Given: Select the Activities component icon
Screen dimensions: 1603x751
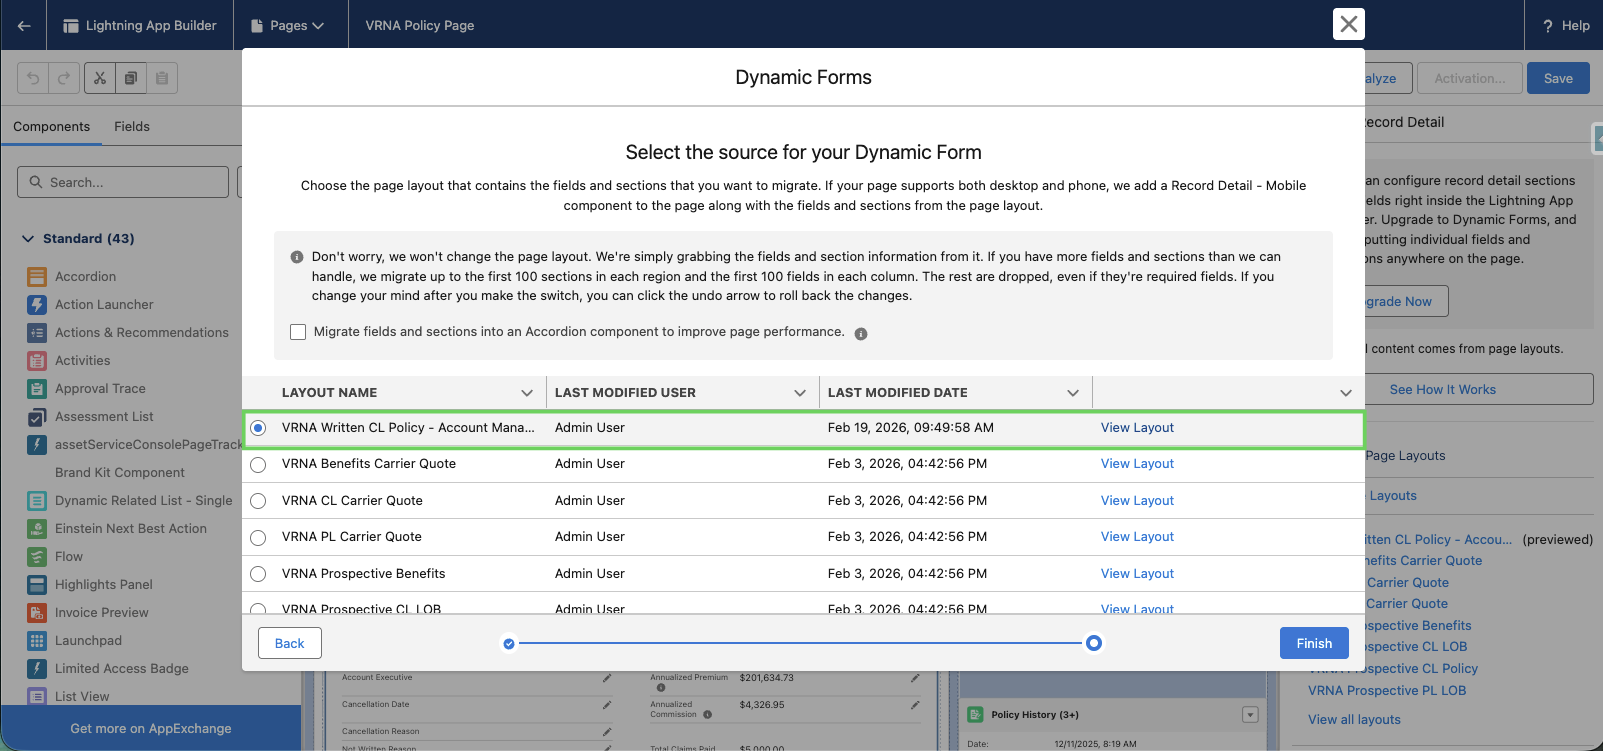Looking at the screenshot, I should click(37, 361).
